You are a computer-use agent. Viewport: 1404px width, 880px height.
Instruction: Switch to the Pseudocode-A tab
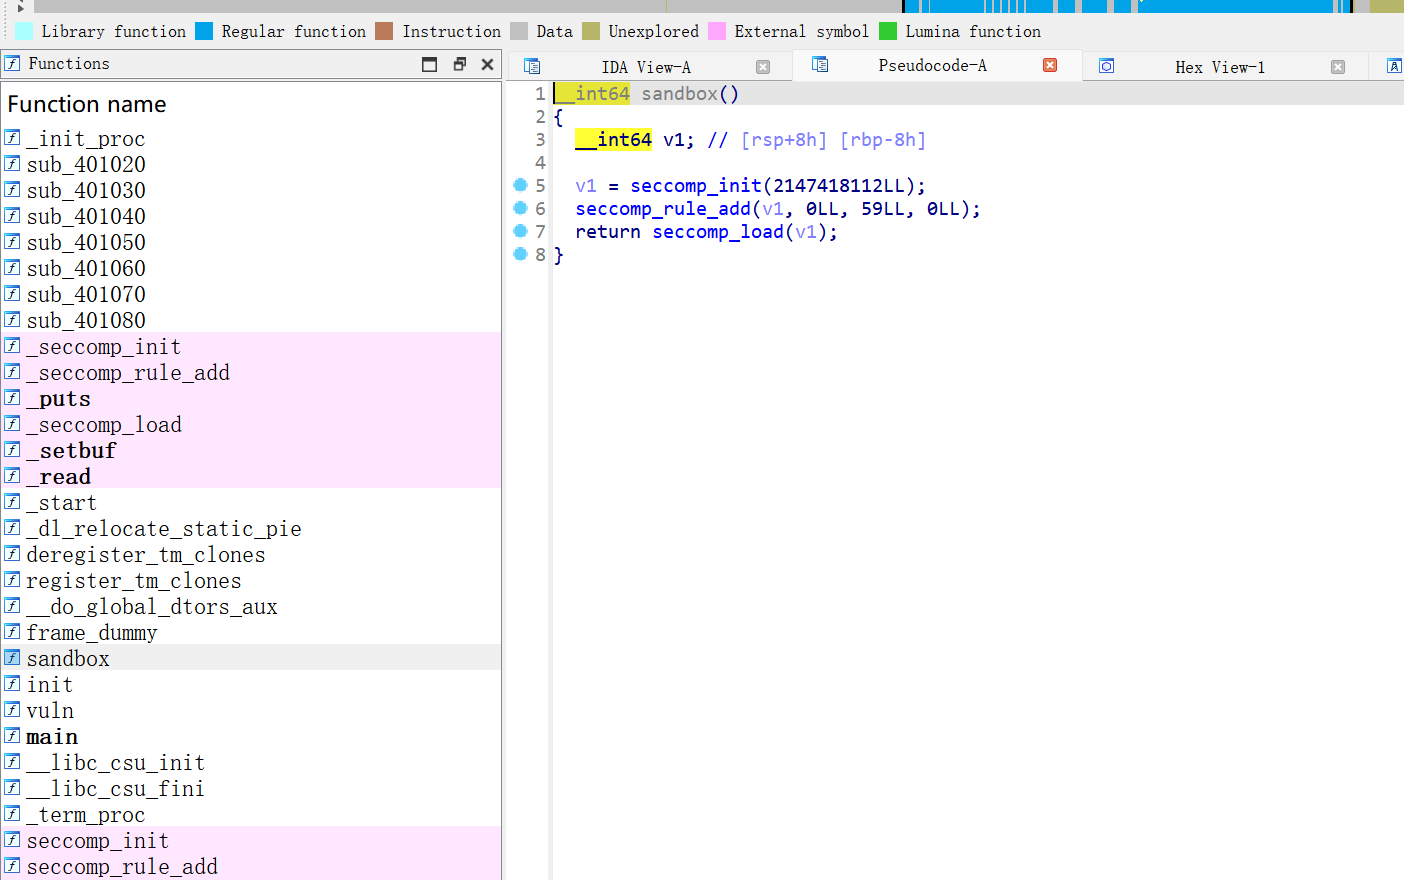933,65
